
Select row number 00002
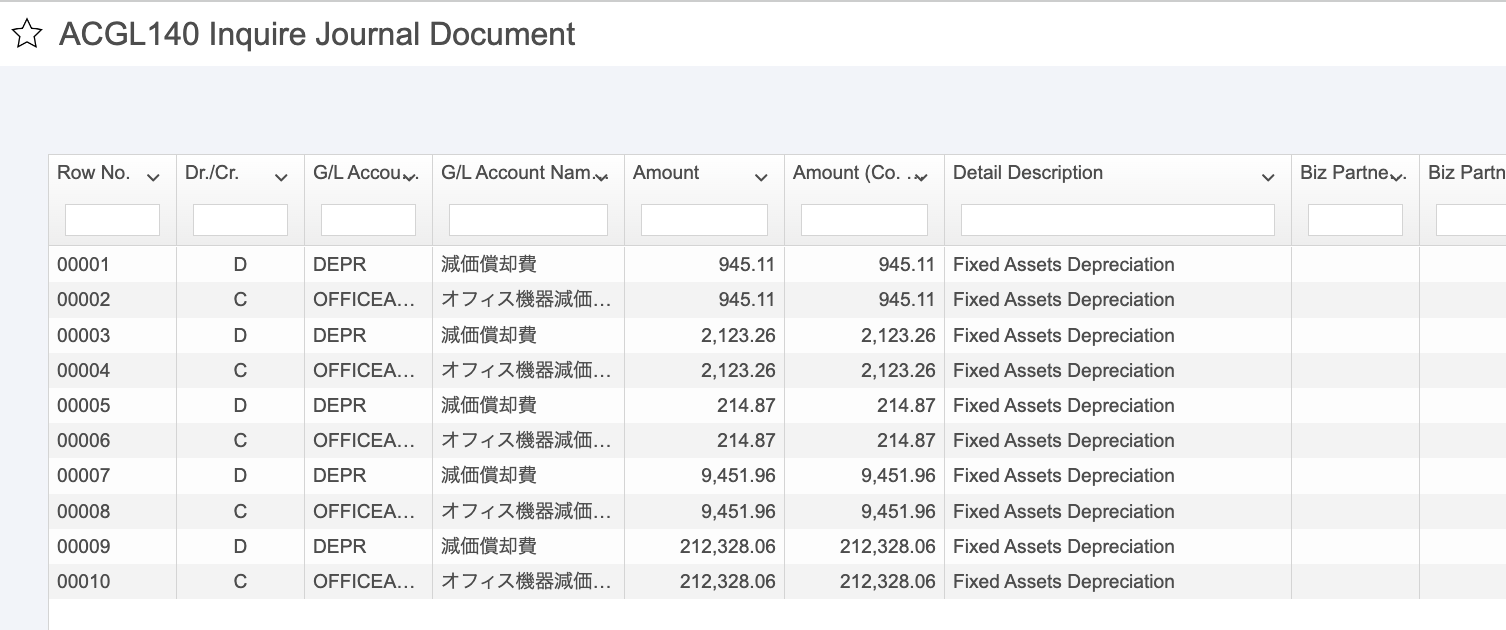[84, 300]
